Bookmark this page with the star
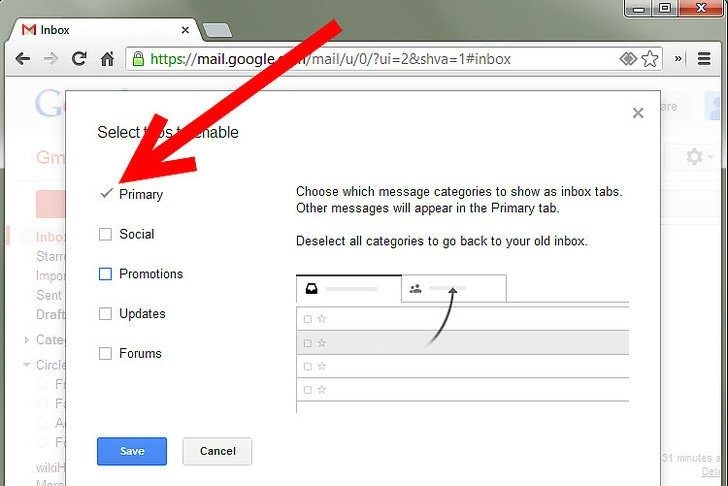Screen dimensions: 728x486 (650, 59)
